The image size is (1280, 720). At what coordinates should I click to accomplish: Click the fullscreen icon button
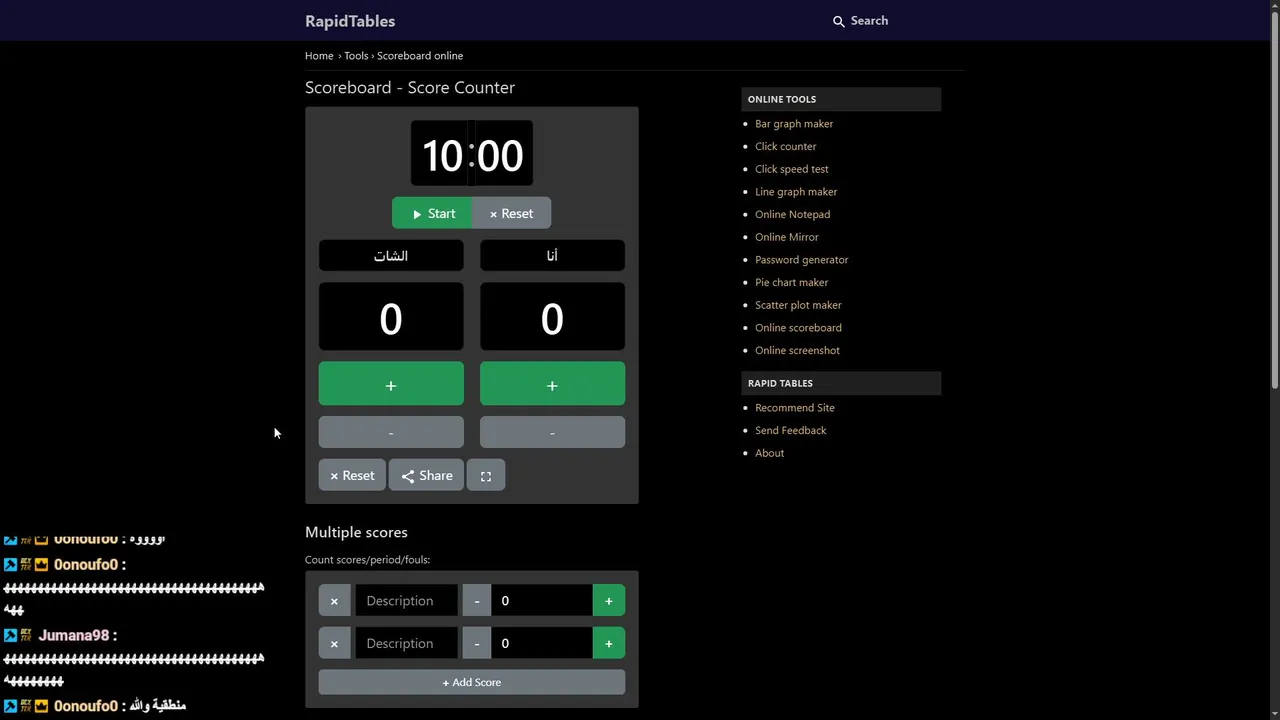[486, 476]
